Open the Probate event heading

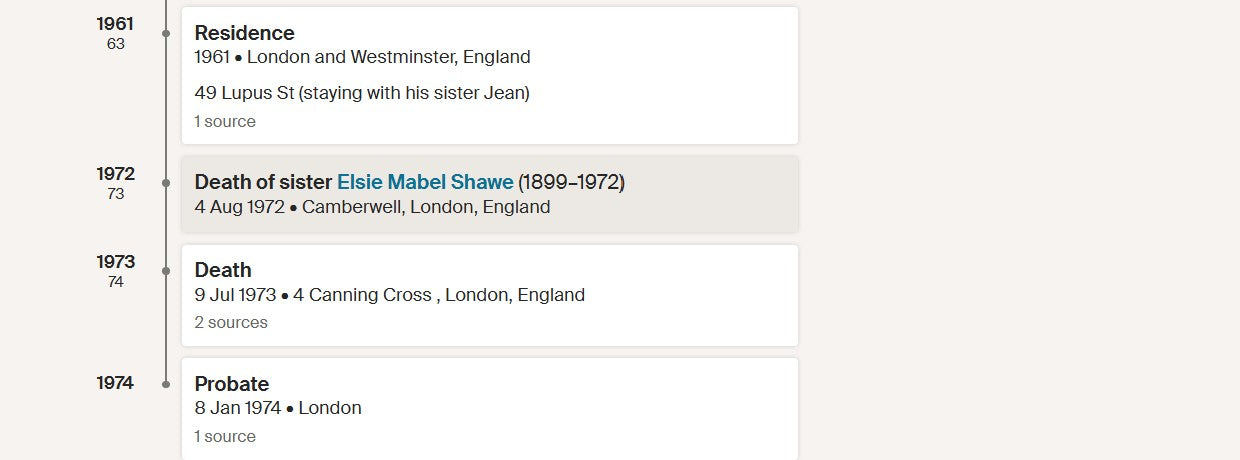[x=232, y=384]
